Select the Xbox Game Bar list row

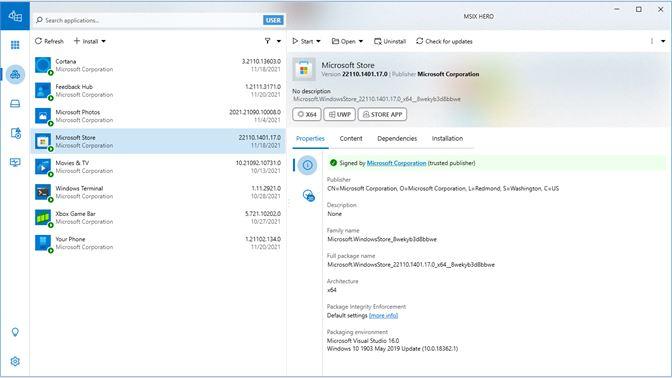coord(158,217)
